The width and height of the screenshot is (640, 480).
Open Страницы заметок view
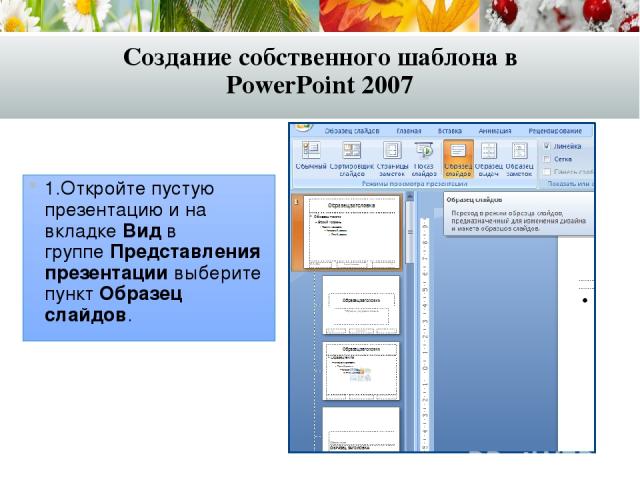[392, 158]
